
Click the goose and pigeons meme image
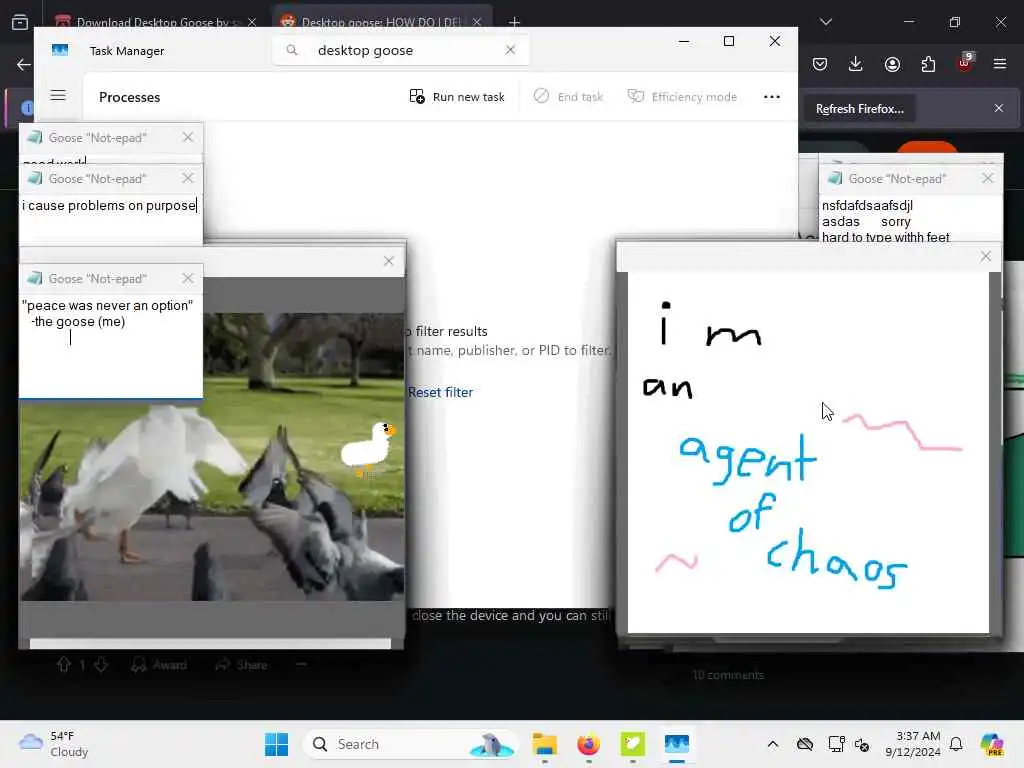(x=212, y=456)
